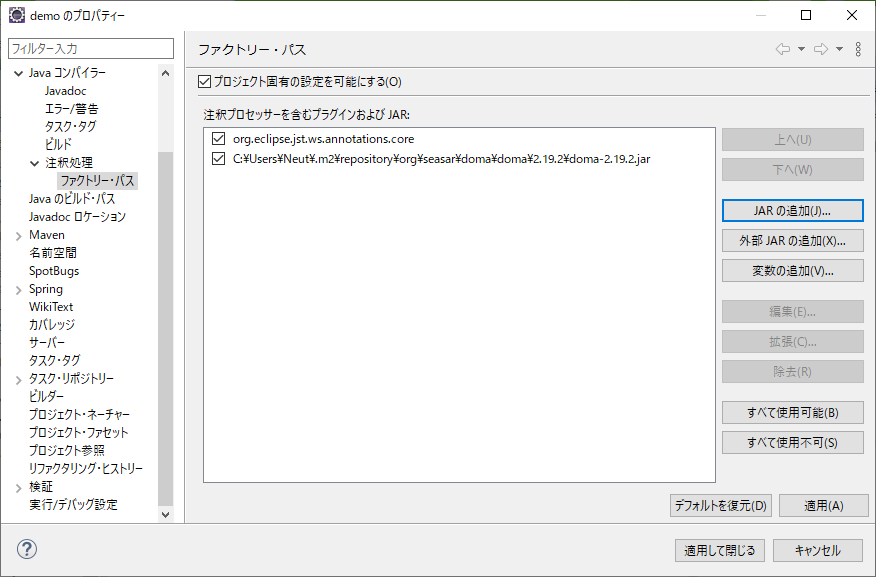Click 適用して閉じる to apply and close

click(x=719, y=550)
